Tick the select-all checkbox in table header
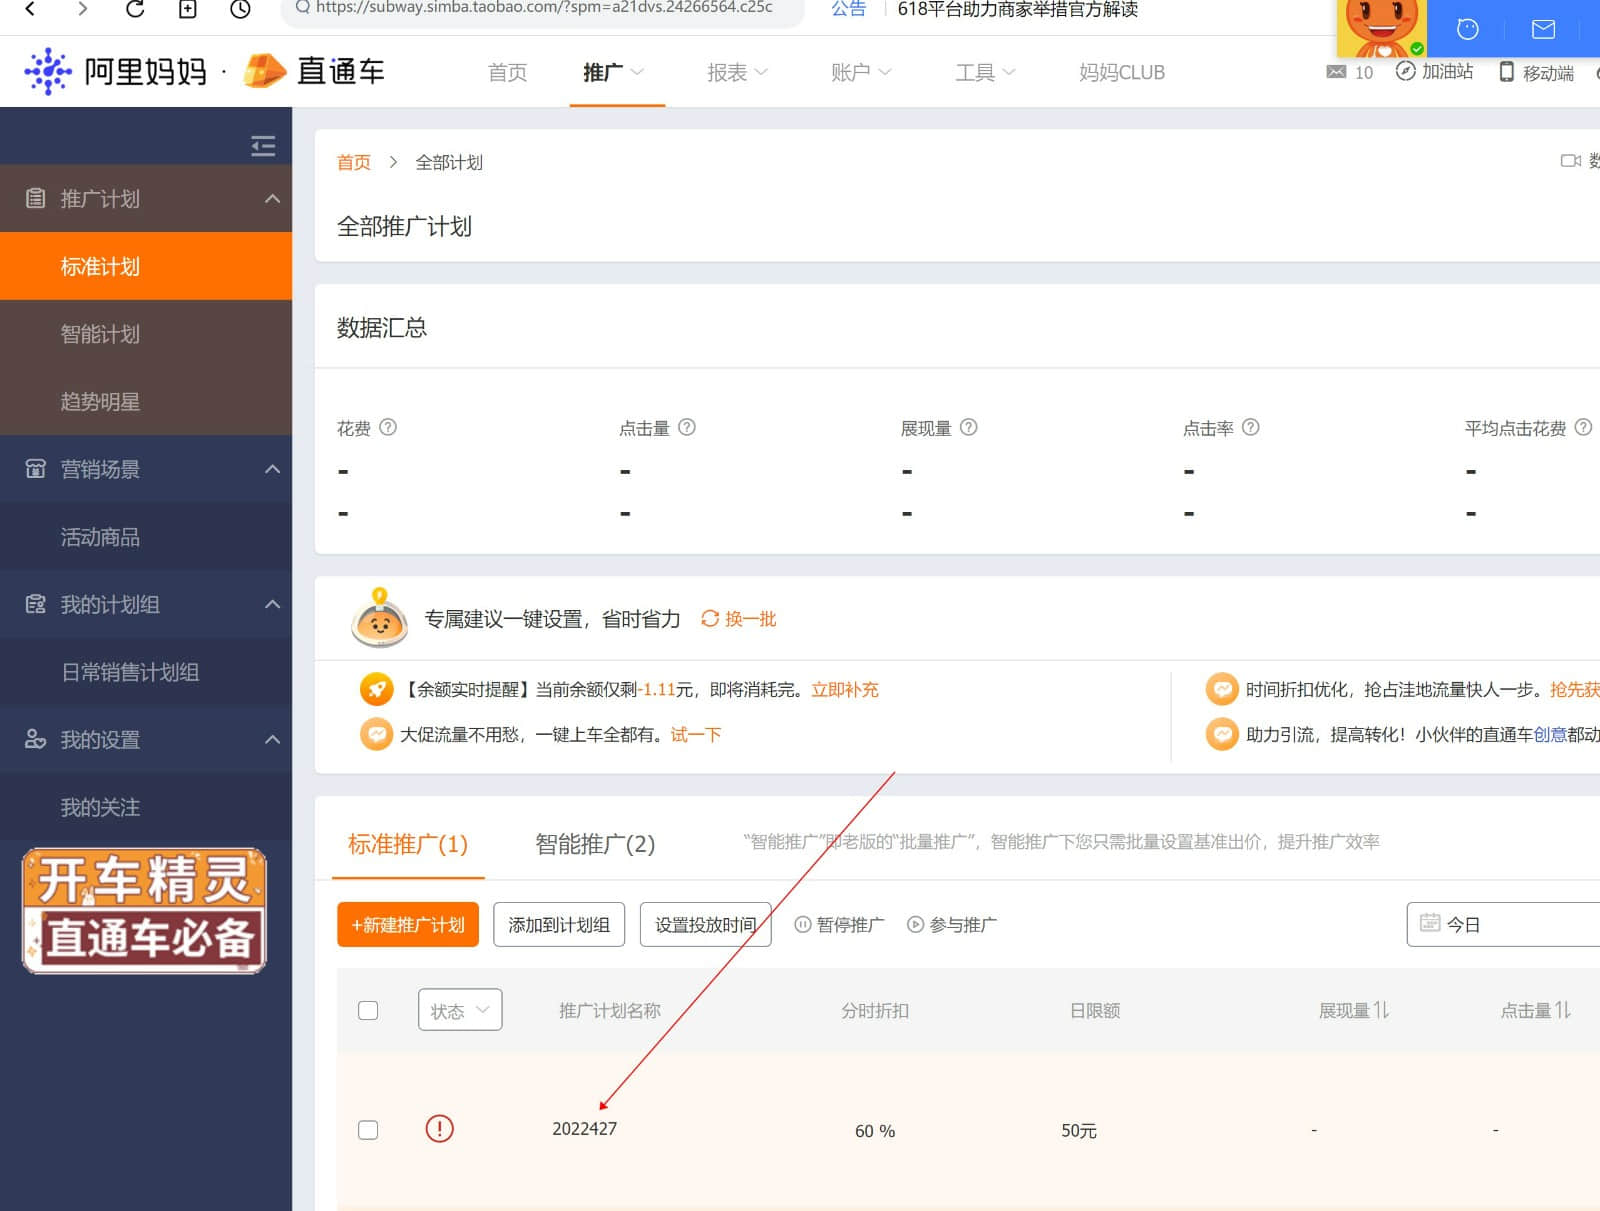 click(x=368, y=1010)
